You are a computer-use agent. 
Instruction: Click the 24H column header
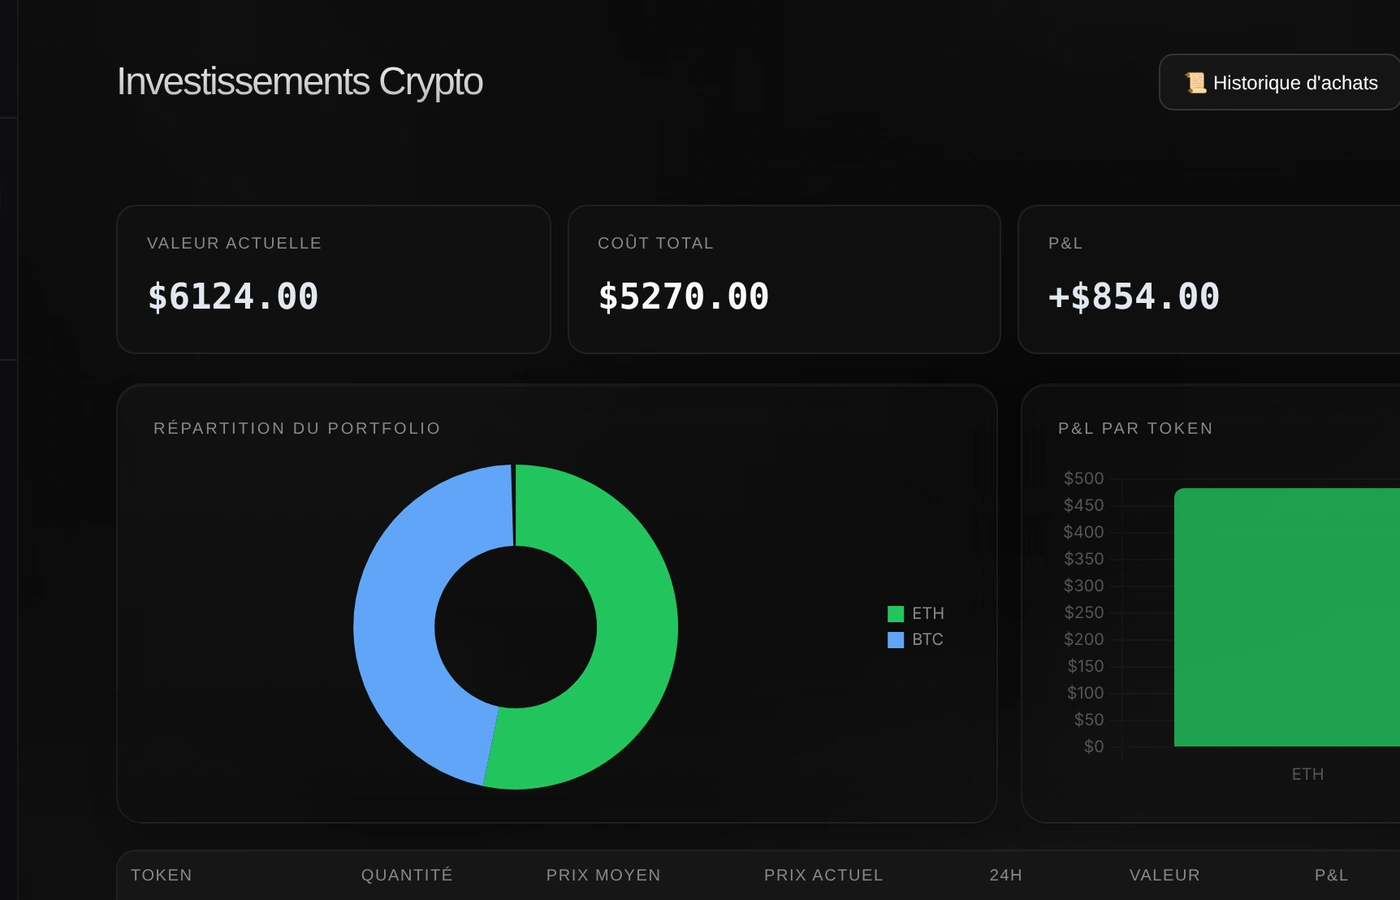[1006, 875]
